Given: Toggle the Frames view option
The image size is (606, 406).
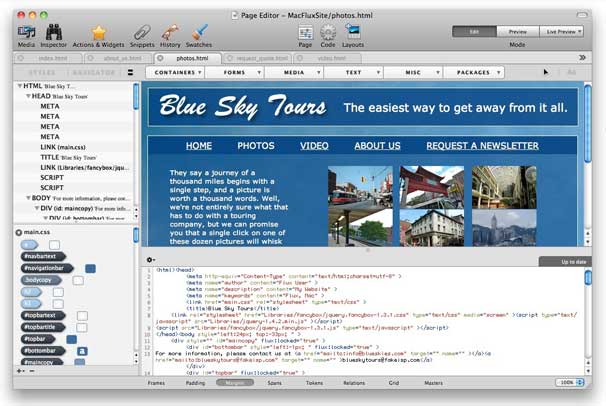Looking at the screenshot, I should 156,383.
